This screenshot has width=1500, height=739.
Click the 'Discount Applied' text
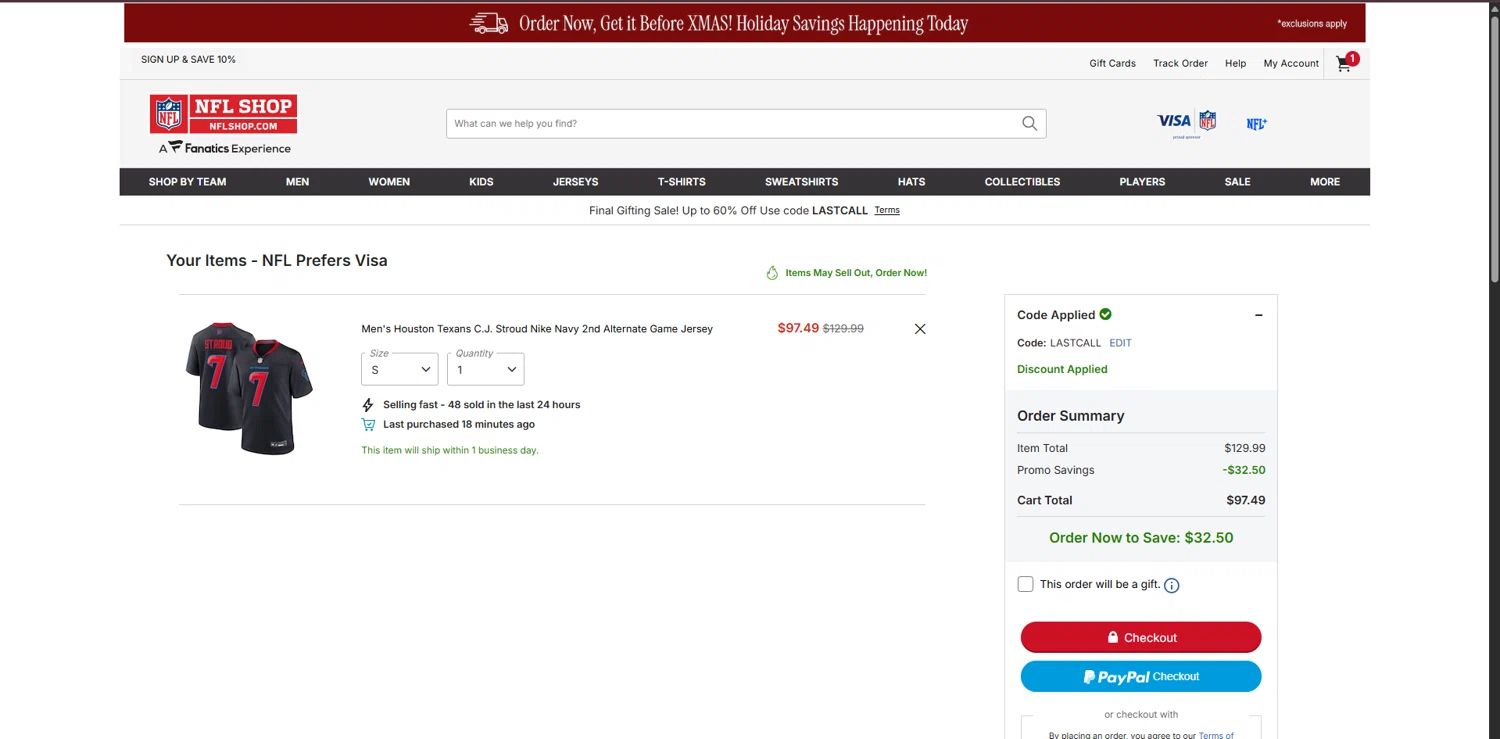pyautogui.click(x=1062, y=369)
